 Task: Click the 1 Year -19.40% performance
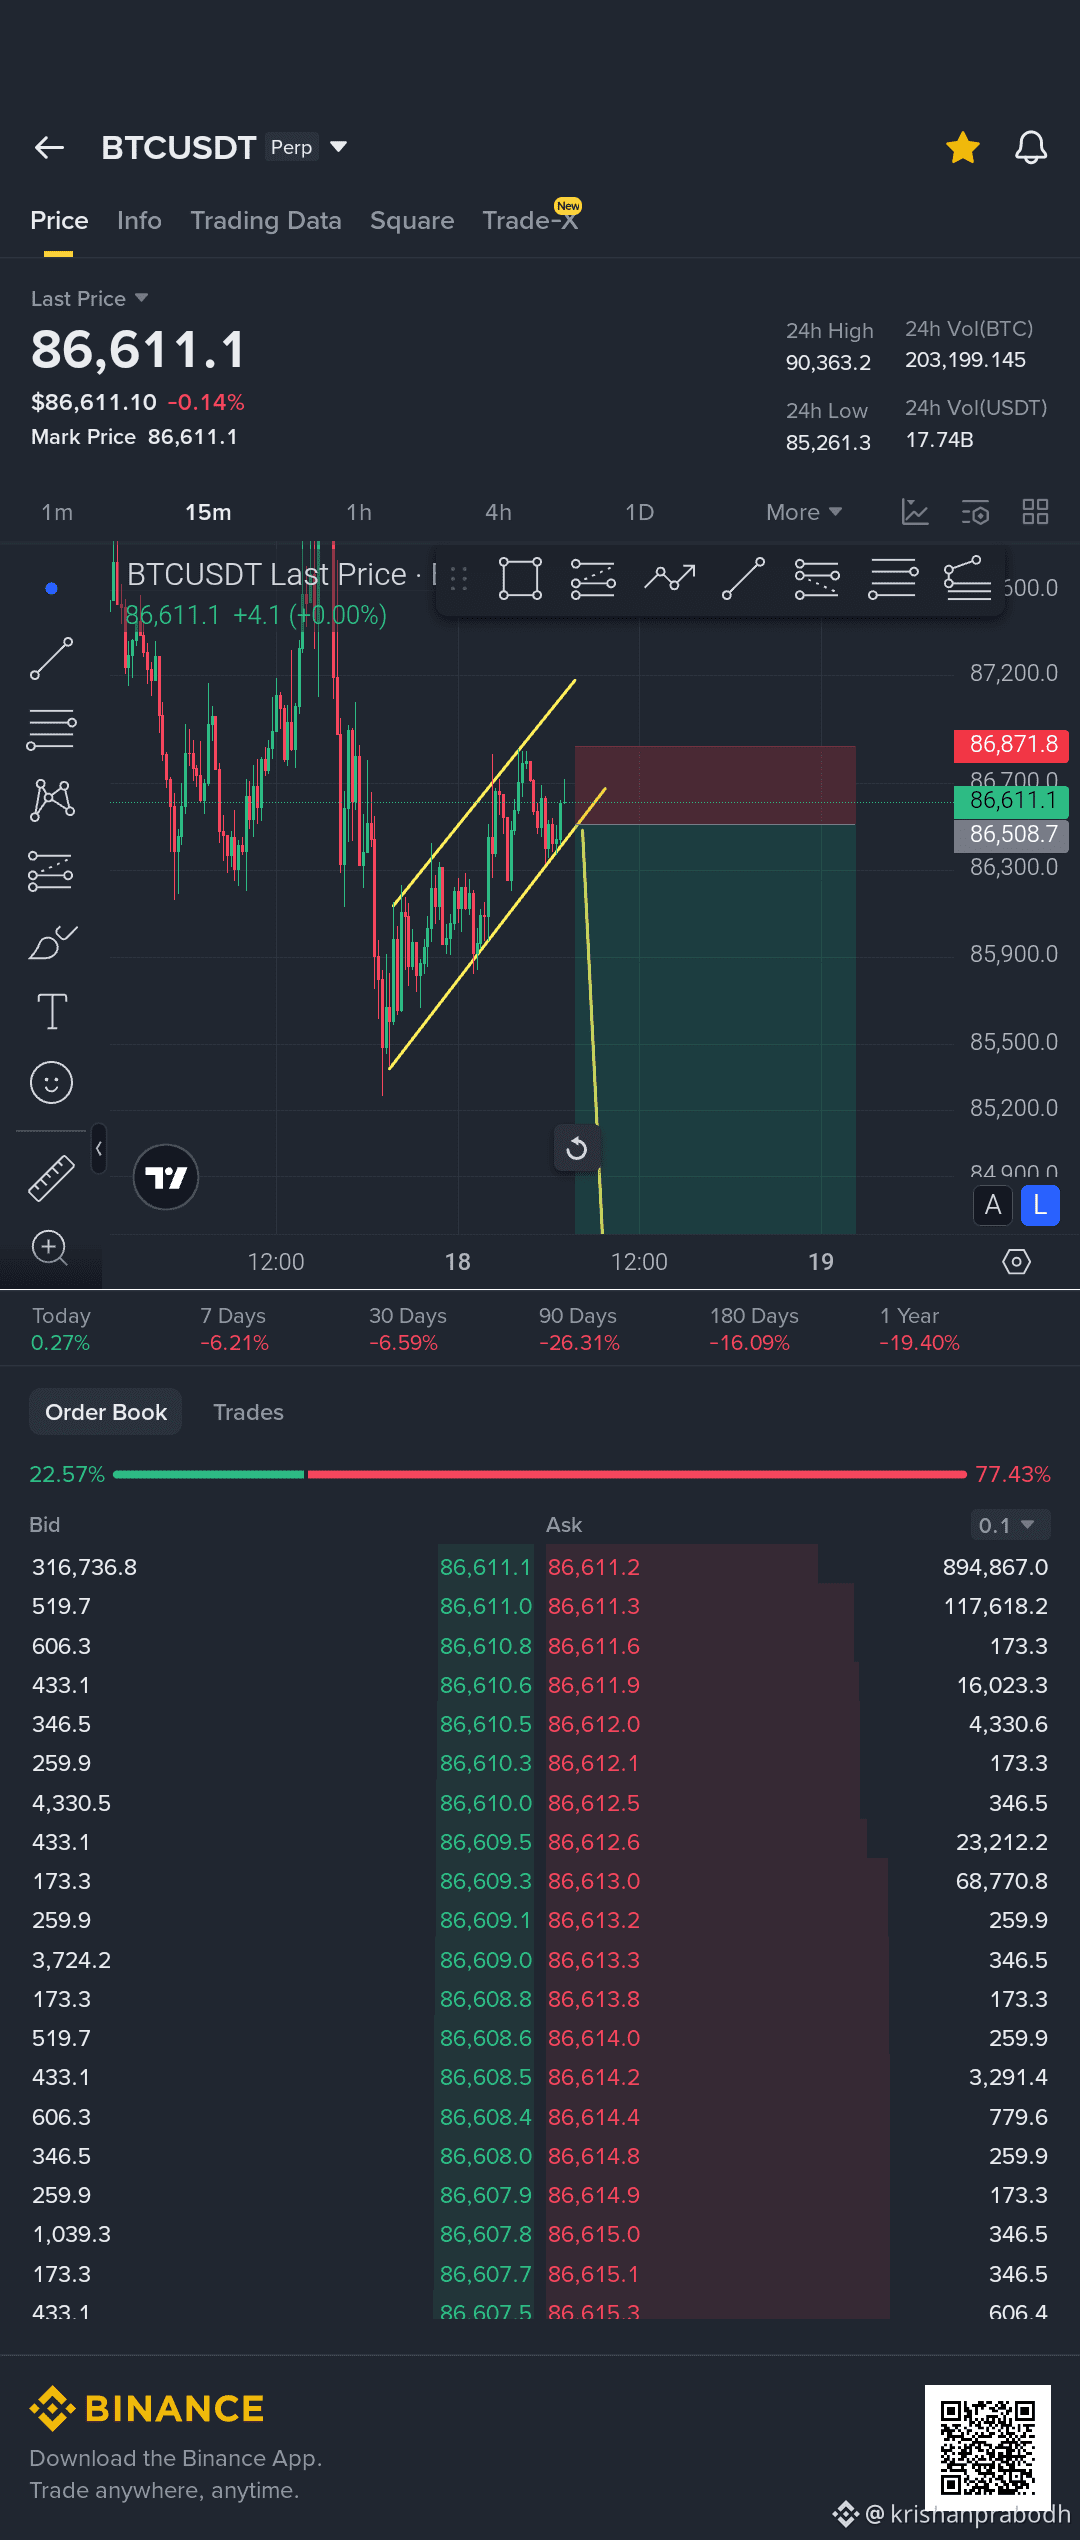[x=919, y=1329]
